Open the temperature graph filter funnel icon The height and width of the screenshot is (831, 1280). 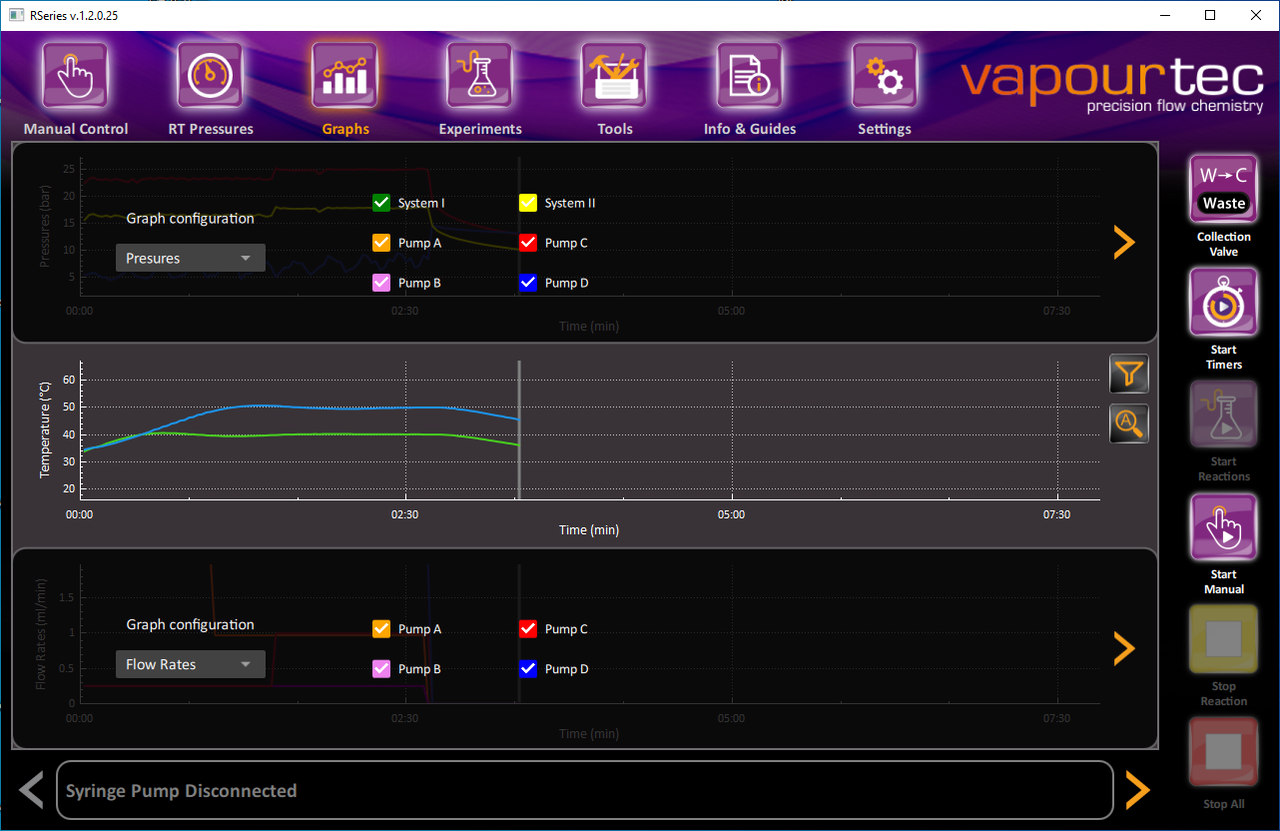(x=1129, y=373)
